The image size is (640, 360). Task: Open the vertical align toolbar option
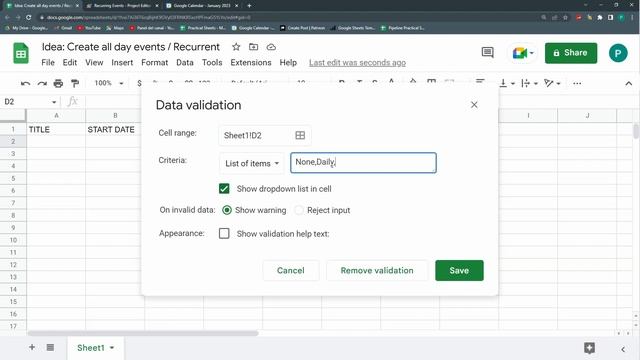507,83
